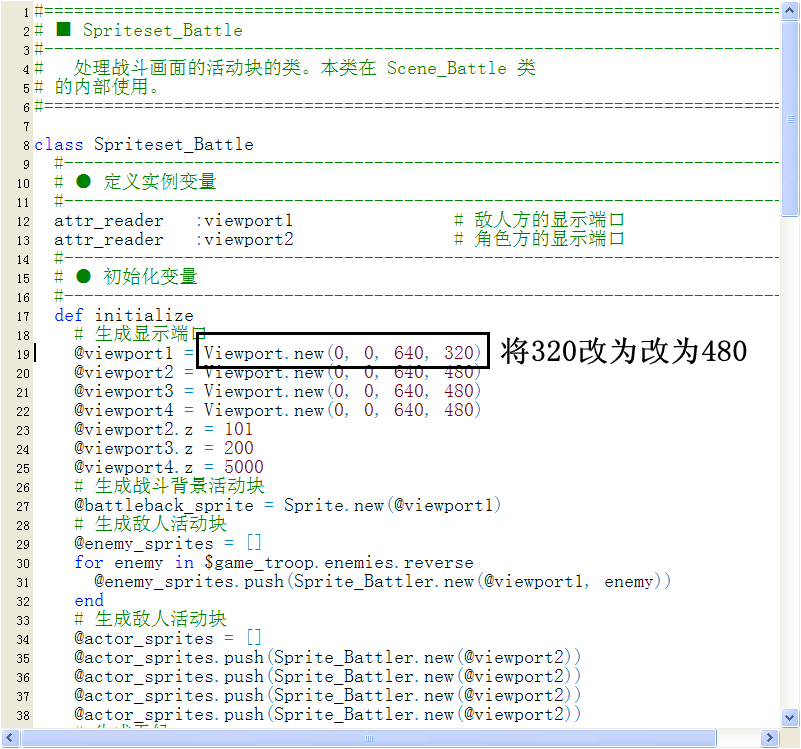Click the horizontal scrollbar thumb
Image resolution: width=801 pixels, height=749 pixels.
click(x=369, y=738)
